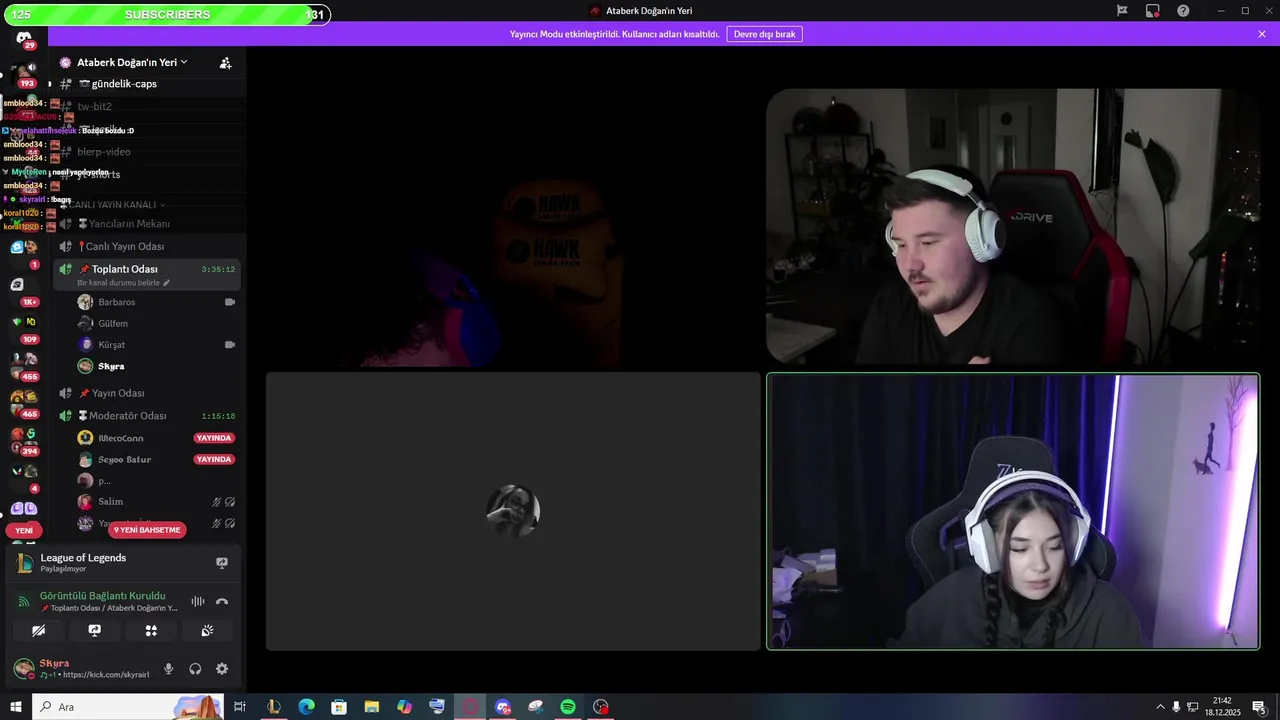The height and width of the screenshot is (720, 1280).
Task: Click the 9 YENİ BAHSETME pill
Action: pyautogui.click(x=147, y=530)
